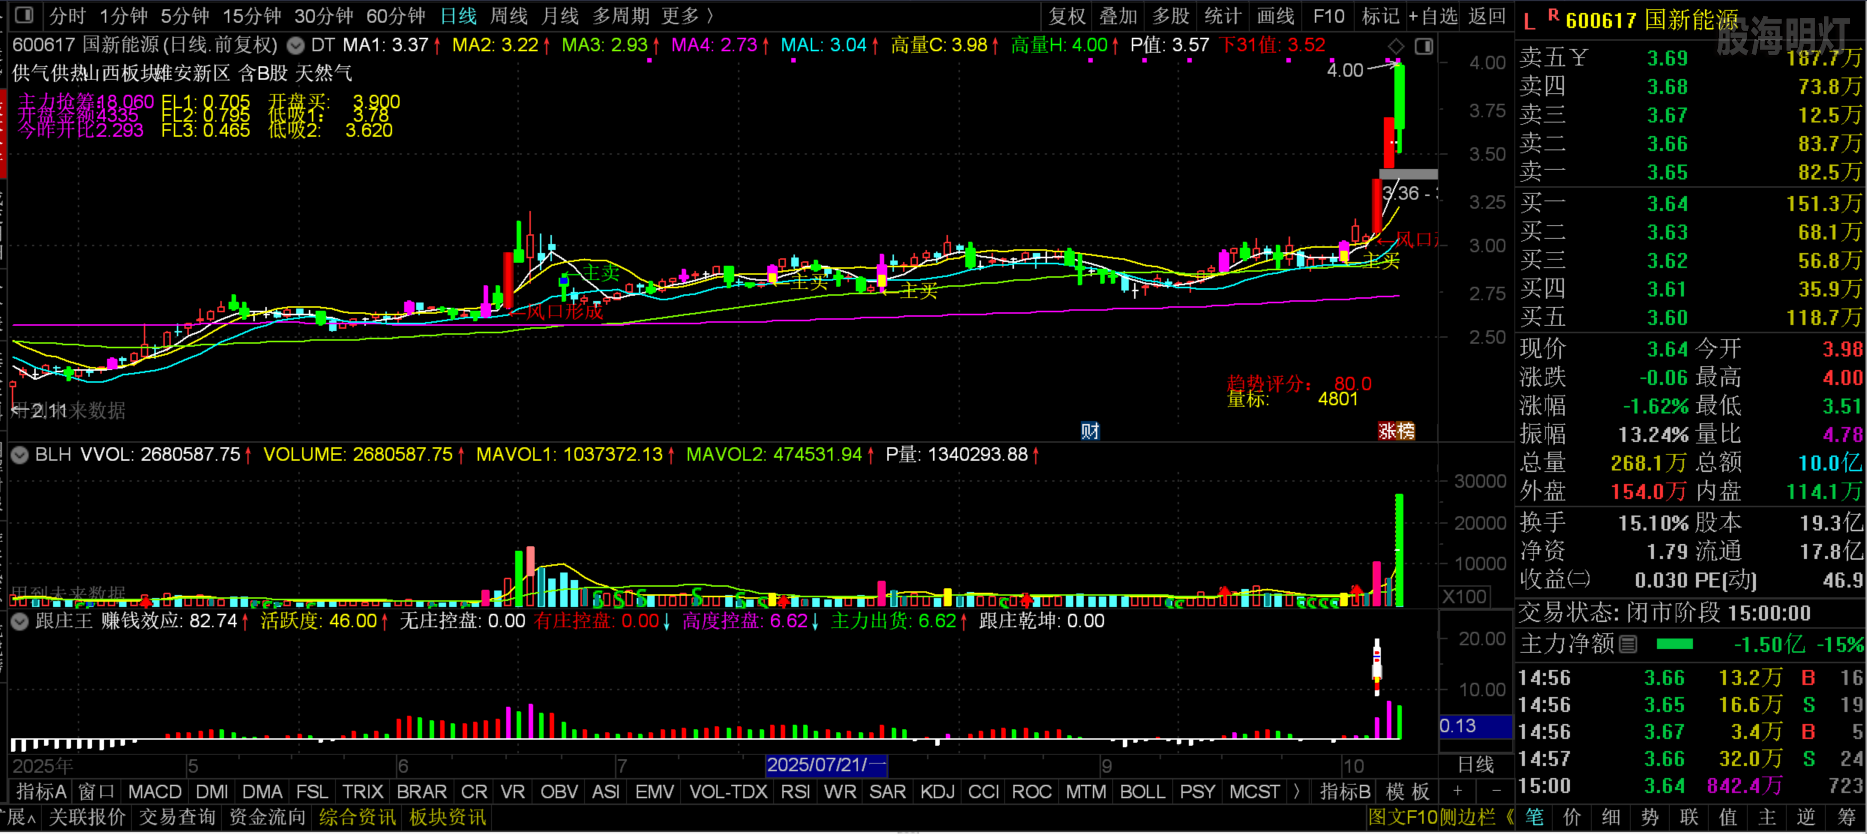The height and width of the screenshot is (834, 1867).
Task: Open the main chart indicator dropdown before DT
Action: tap(295, 45)
